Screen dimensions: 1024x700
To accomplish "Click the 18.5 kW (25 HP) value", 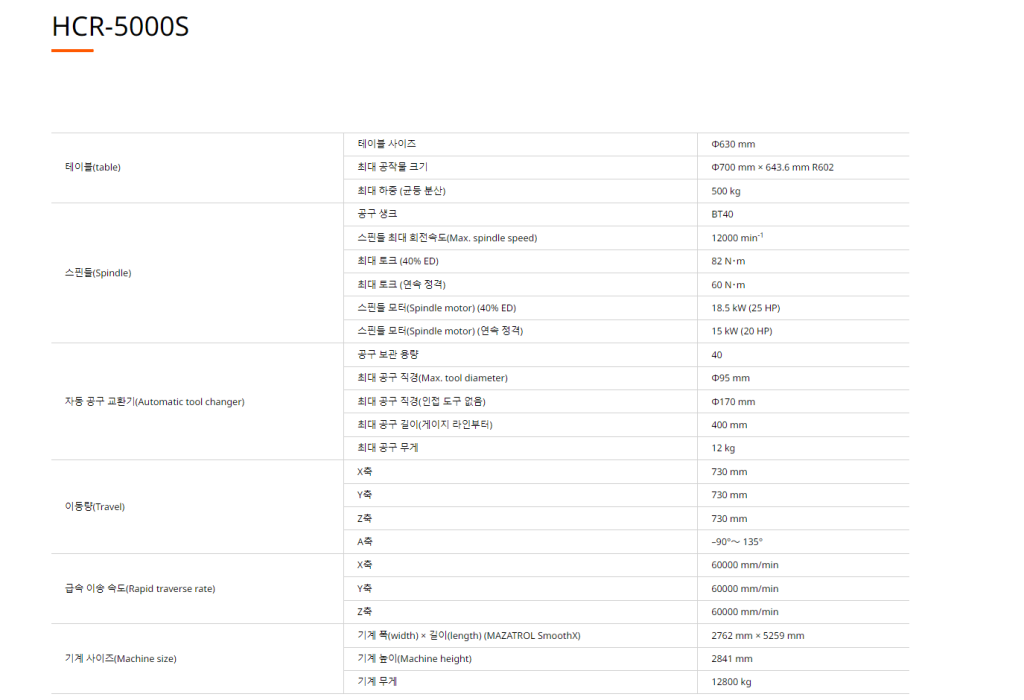I will point(741,308).
